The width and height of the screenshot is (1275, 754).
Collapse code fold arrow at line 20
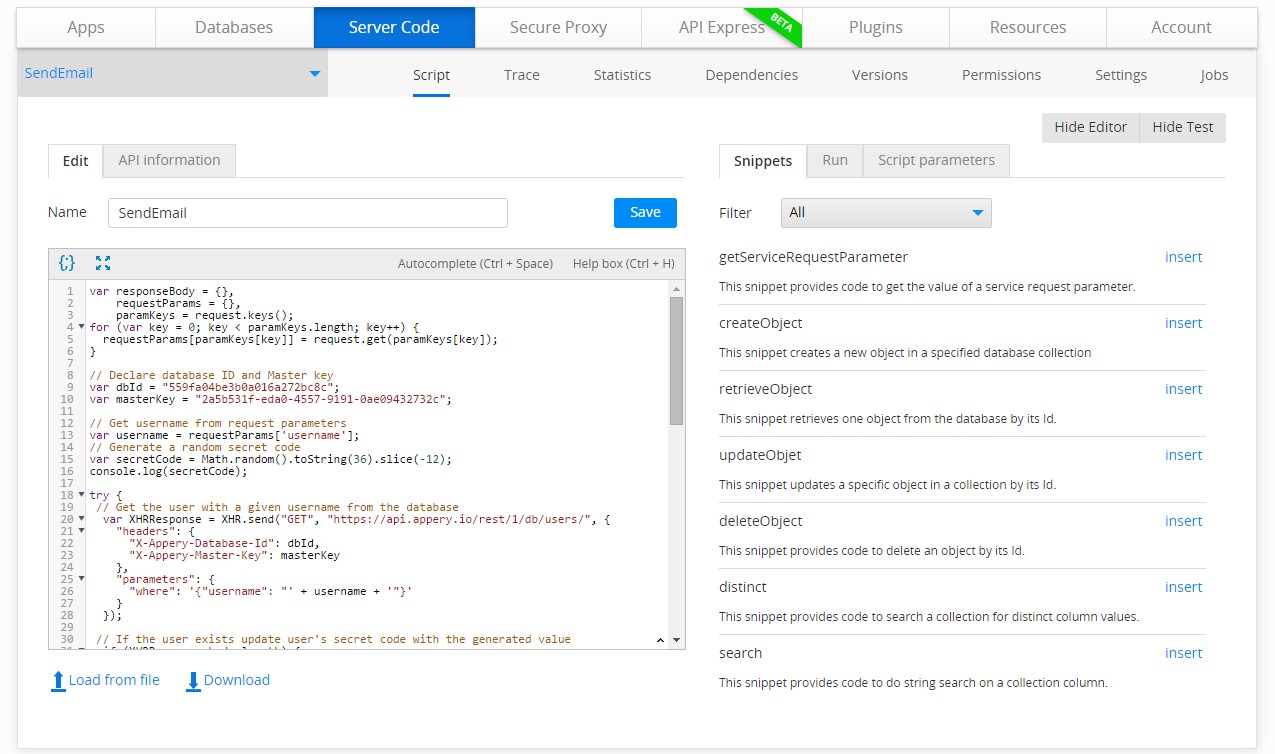click(81, 519)
